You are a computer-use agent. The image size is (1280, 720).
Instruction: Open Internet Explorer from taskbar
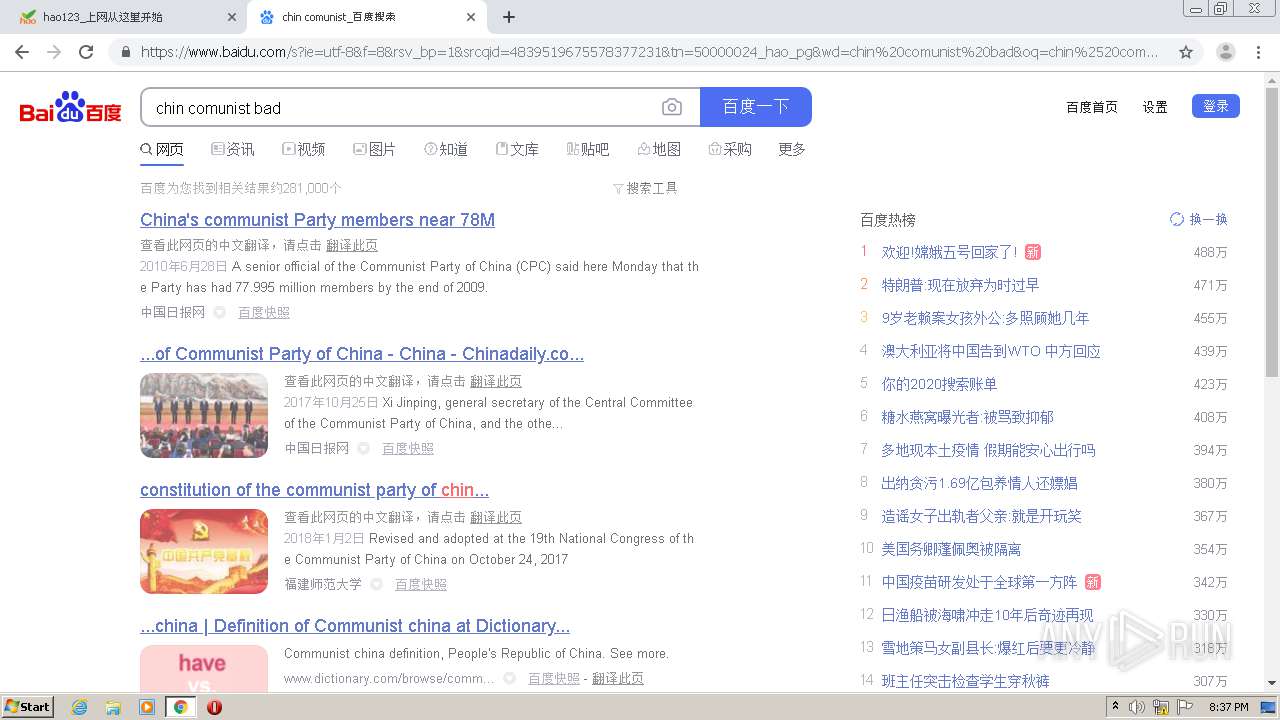[80, 707]
